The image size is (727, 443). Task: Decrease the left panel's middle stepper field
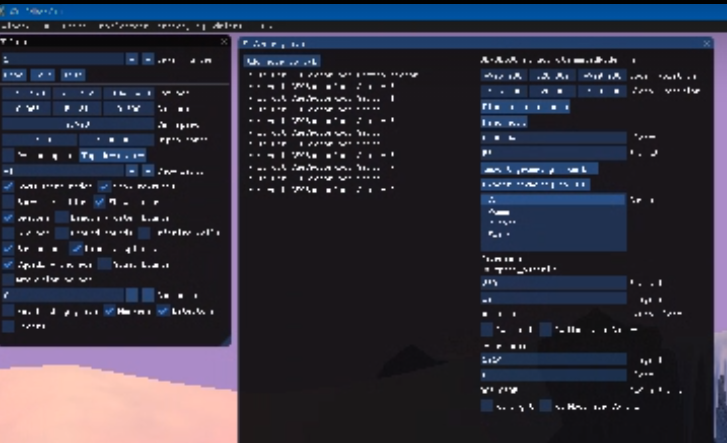(x=132, y=171)
